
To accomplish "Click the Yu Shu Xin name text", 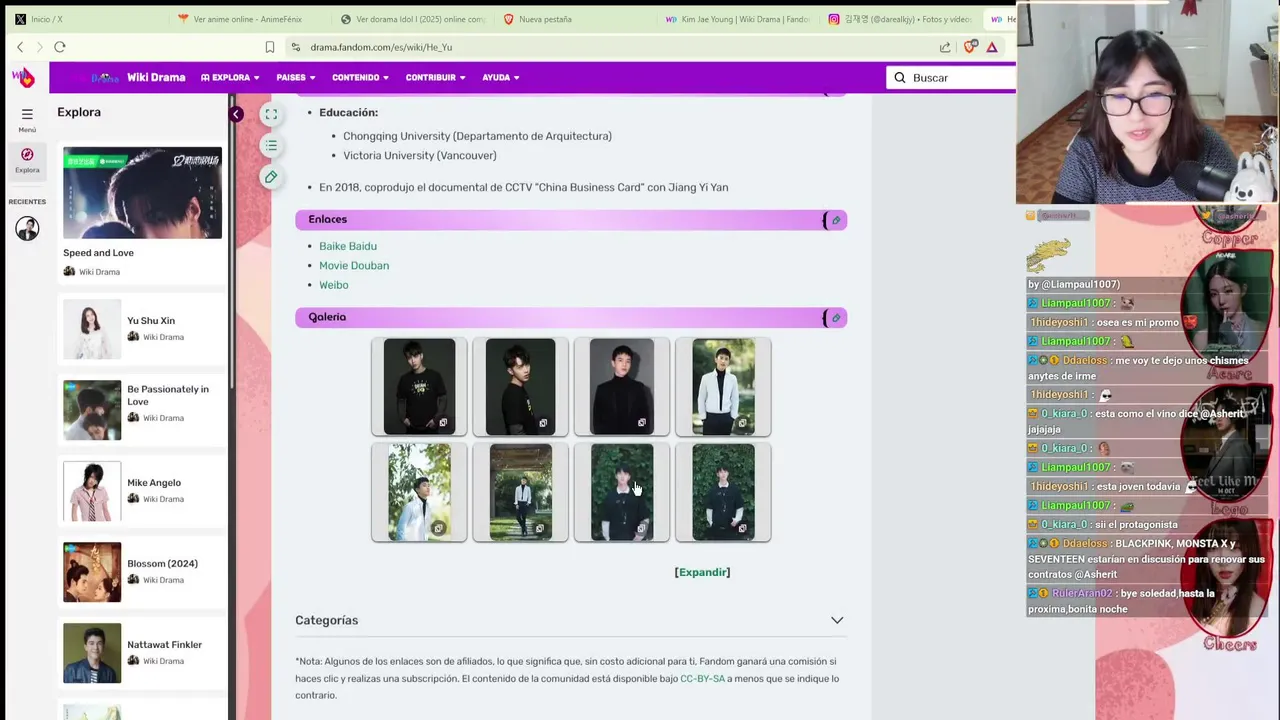I will tap(151, 321).
